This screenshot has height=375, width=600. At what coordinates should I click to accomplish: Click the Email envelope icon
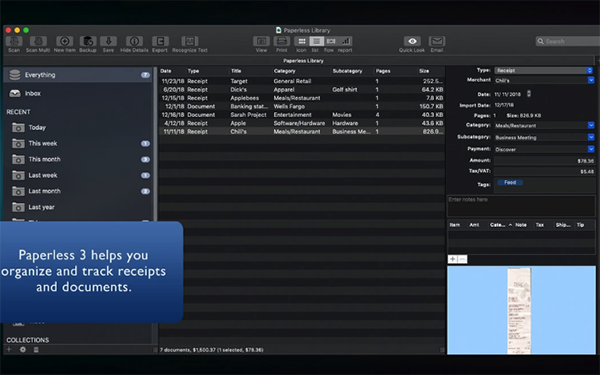(x=437, y=41)
